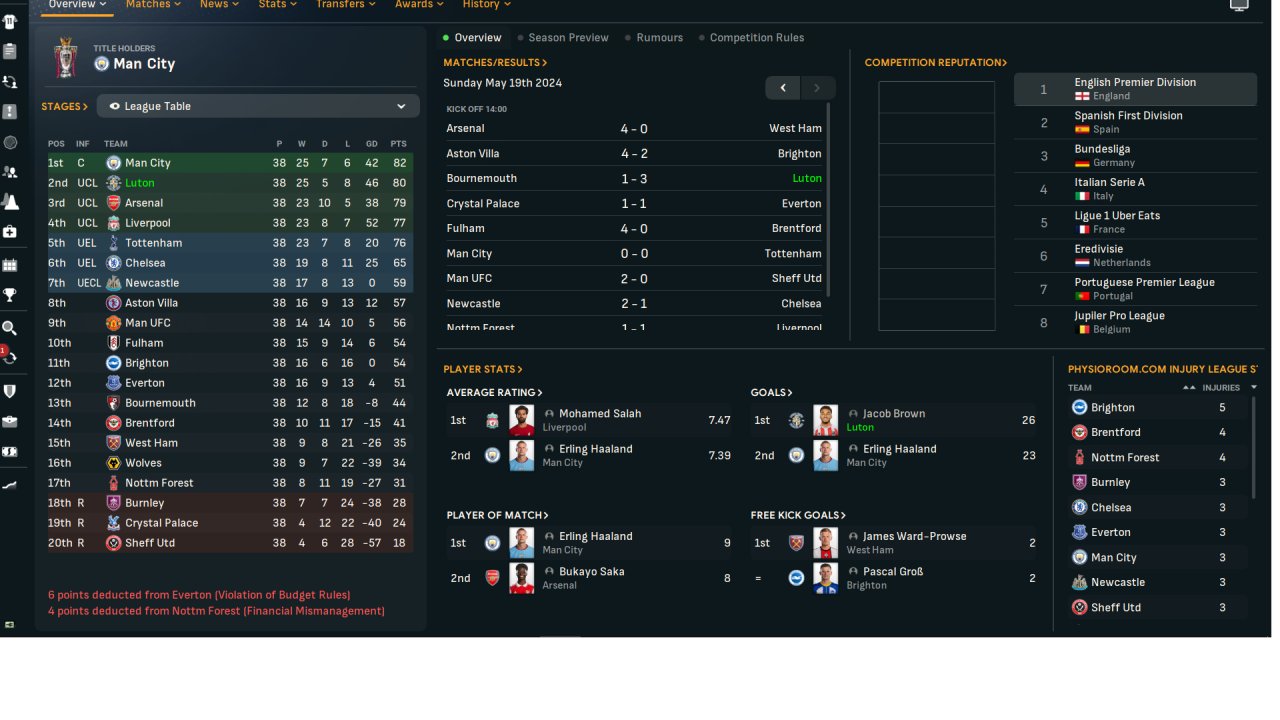Image resolution: width=1280 pixels, height=720 pixels.
Task: Open Mohamed Salah's player portrait
Action: [521, 420]
